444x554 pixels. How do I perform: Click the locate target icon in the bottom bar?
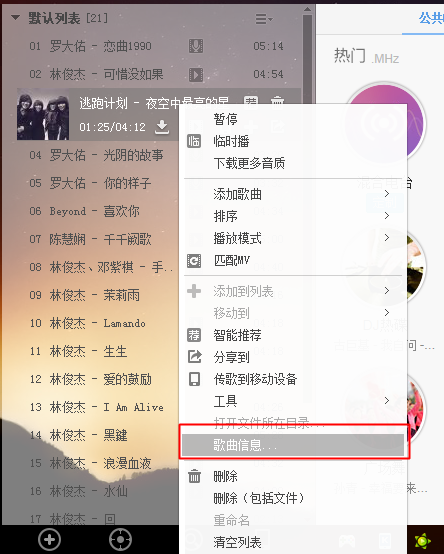[120, 540]
